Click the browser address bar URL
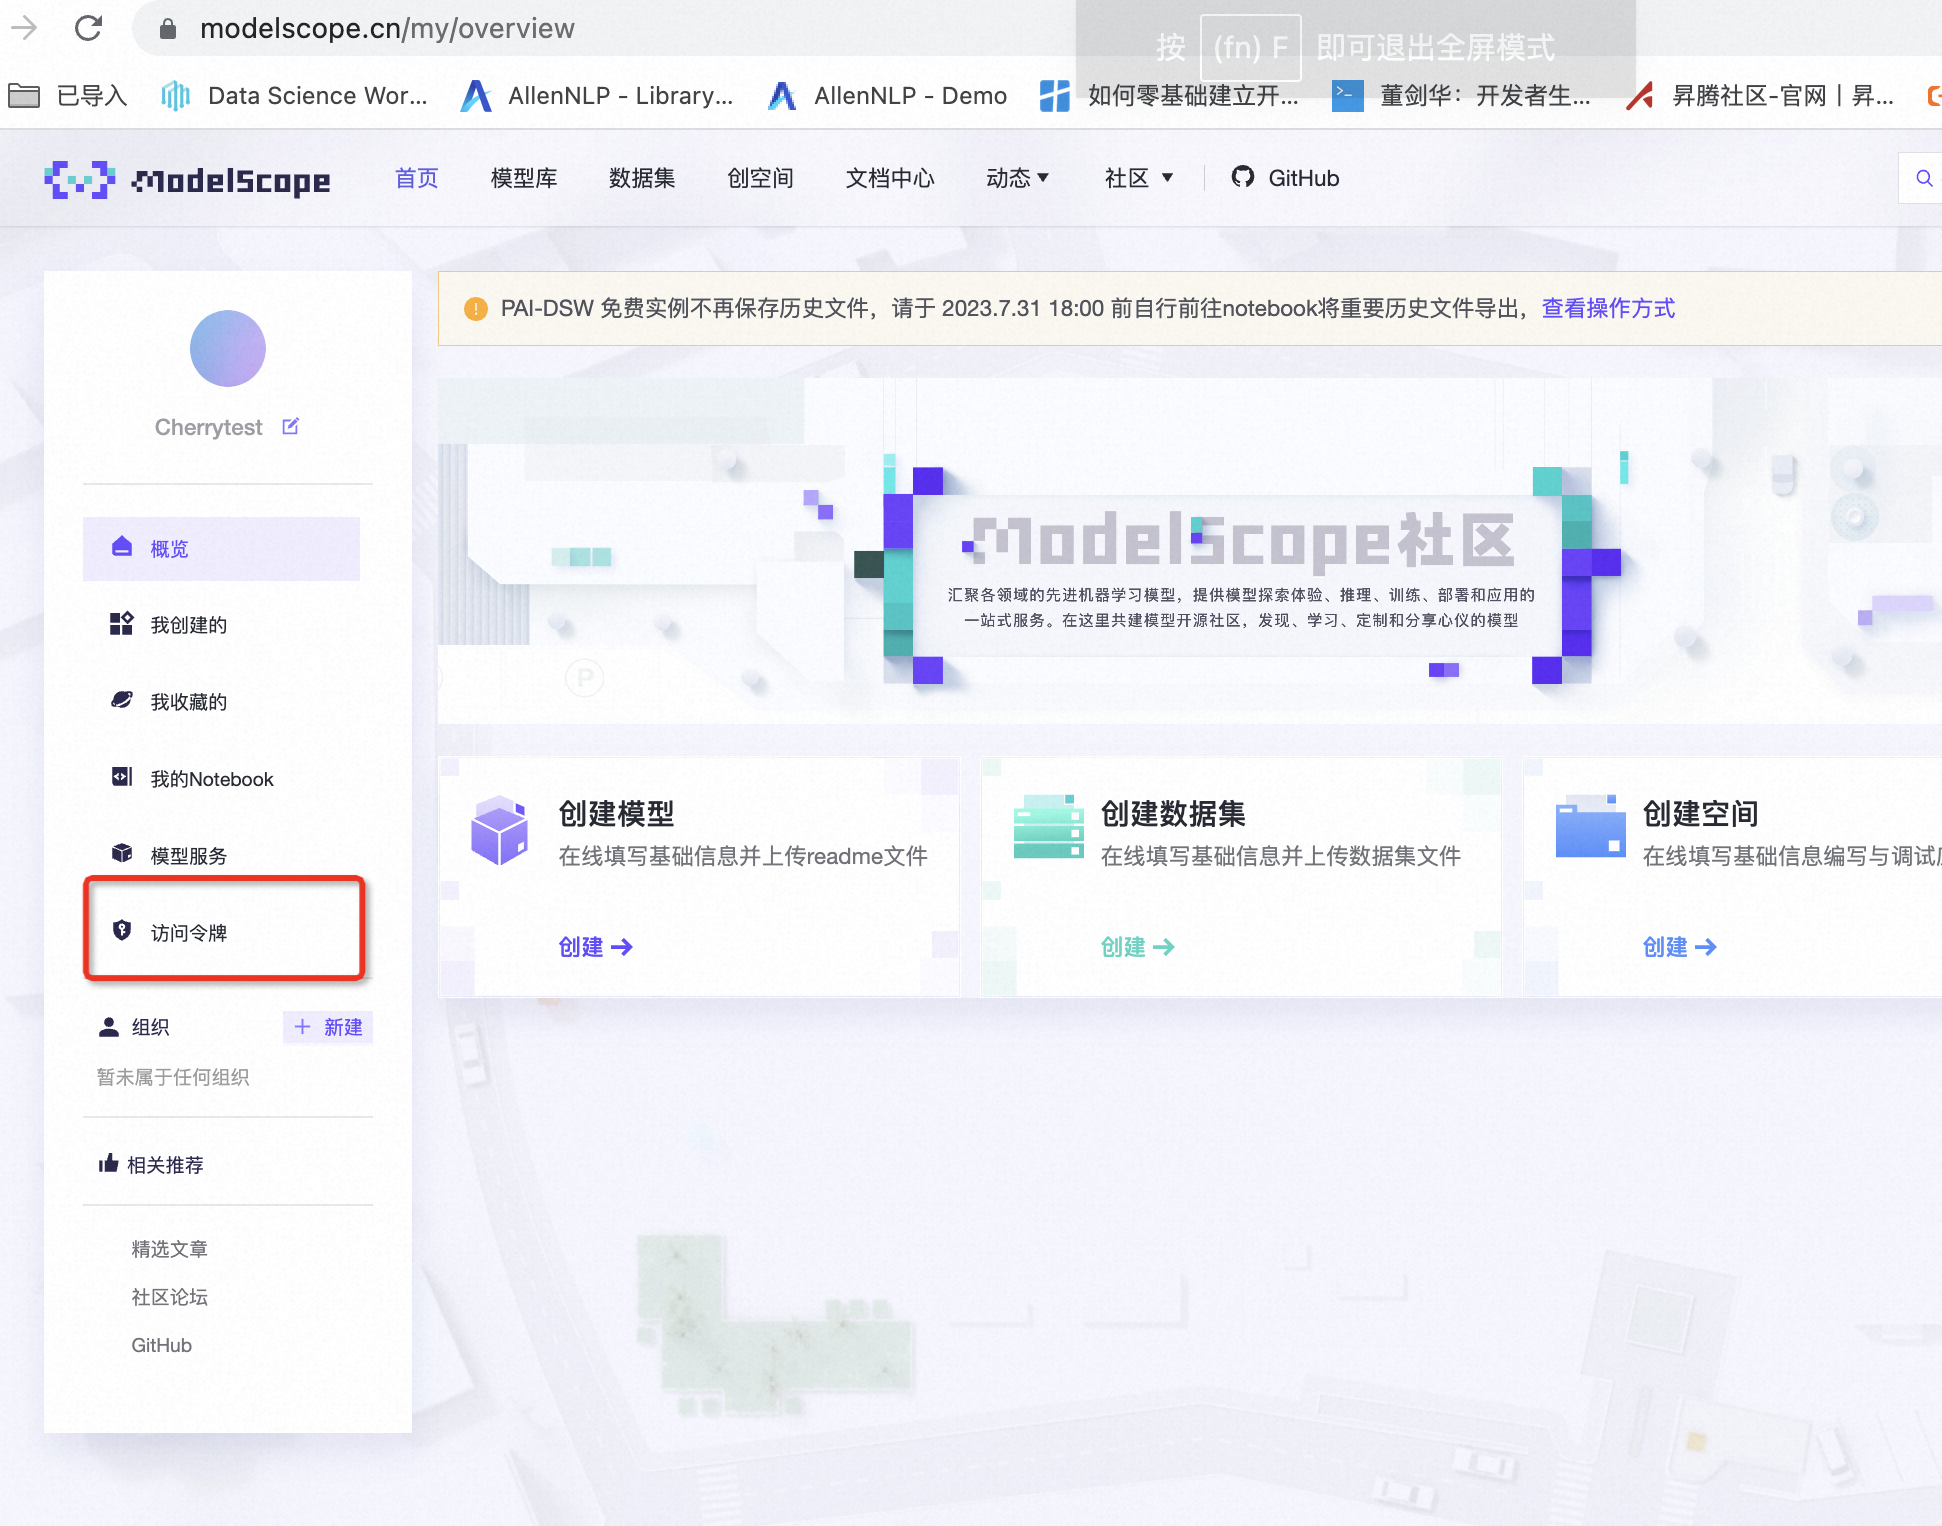Viewport: 1942px width, 1526px height. click(387, 28)
